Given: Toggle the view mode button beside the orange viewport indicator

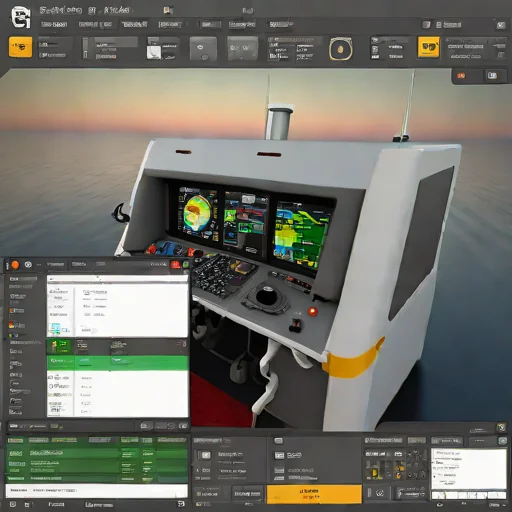Looking at the screenshot, I should point(492,76).
